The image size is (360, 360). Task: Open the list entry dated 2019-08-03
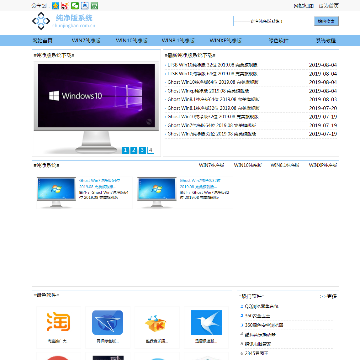pyautogui.click(x=213, y=99)
